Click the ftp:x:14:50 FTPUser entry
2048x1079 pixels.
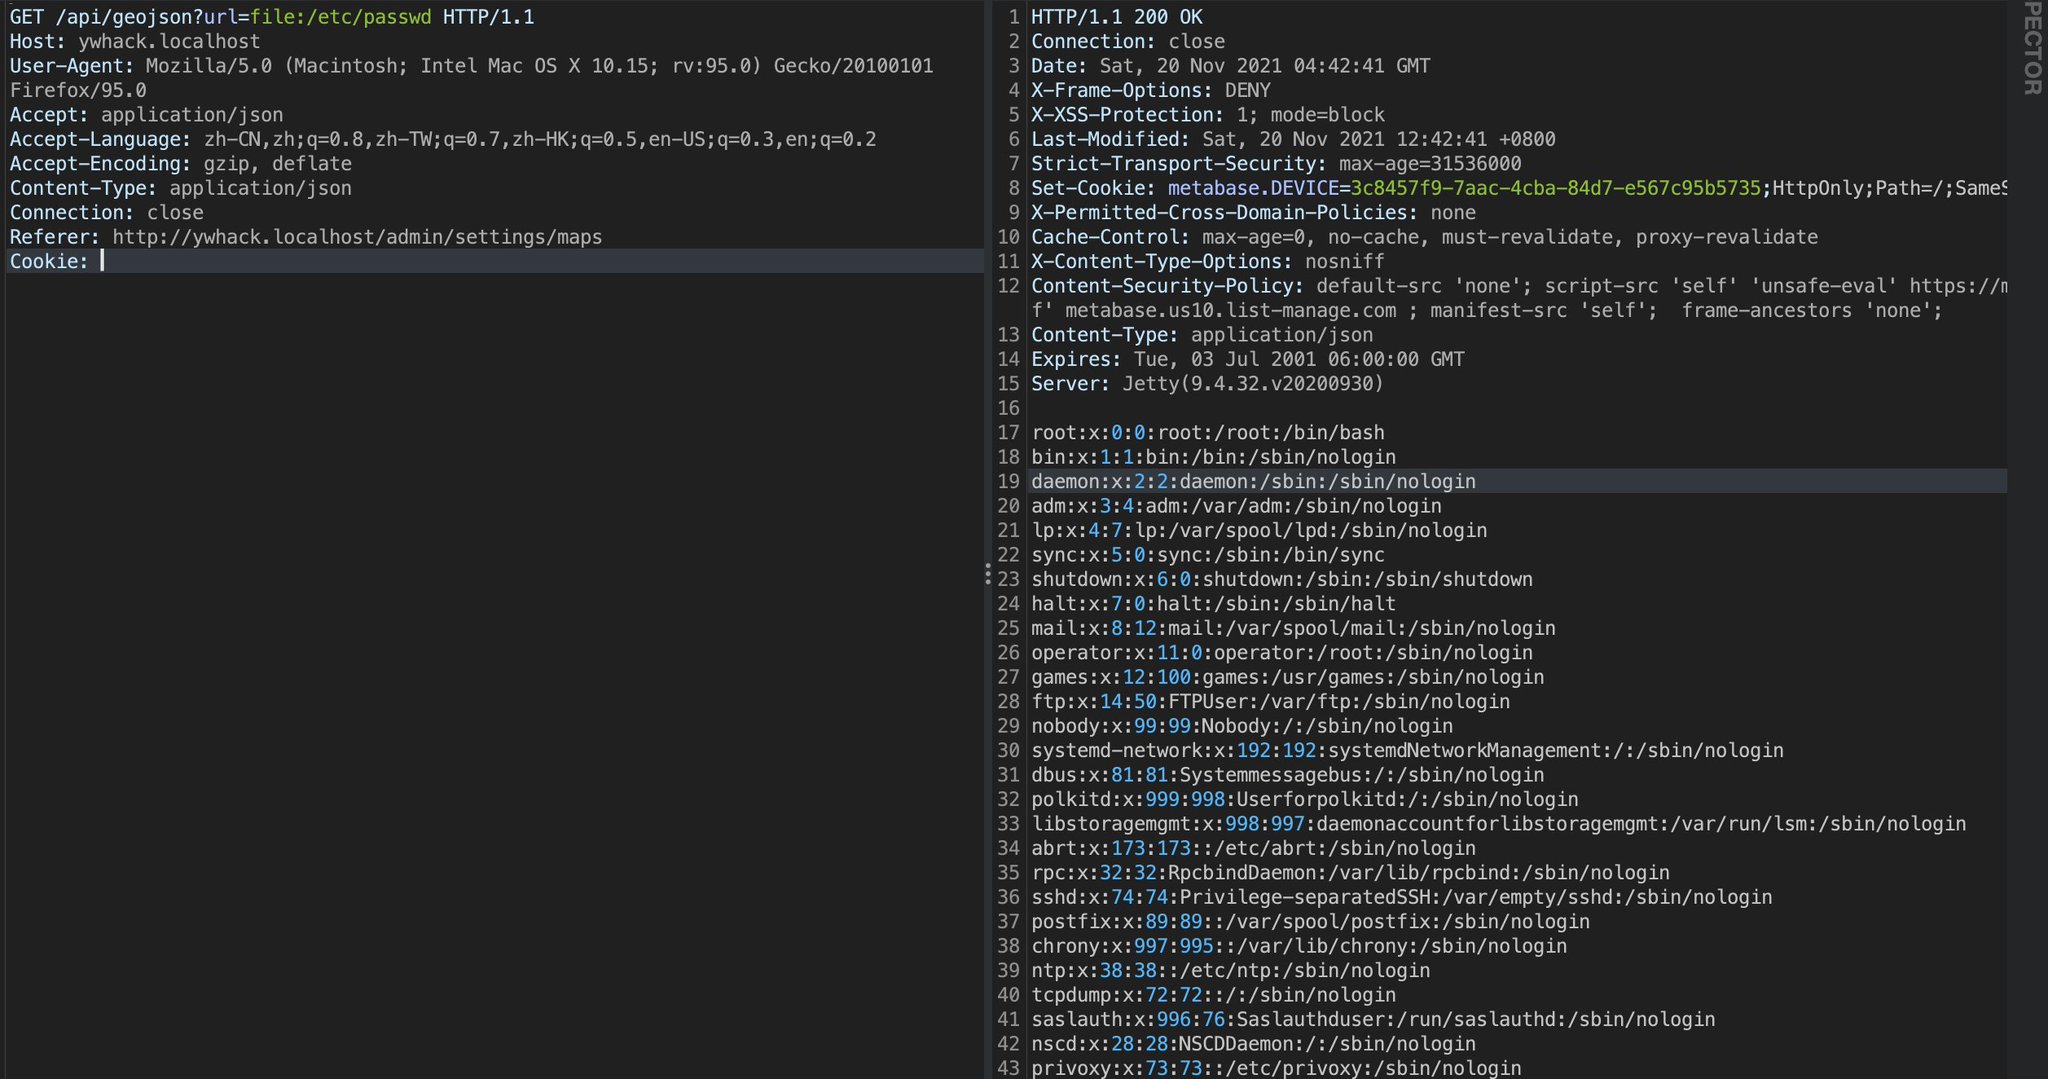1270,702
